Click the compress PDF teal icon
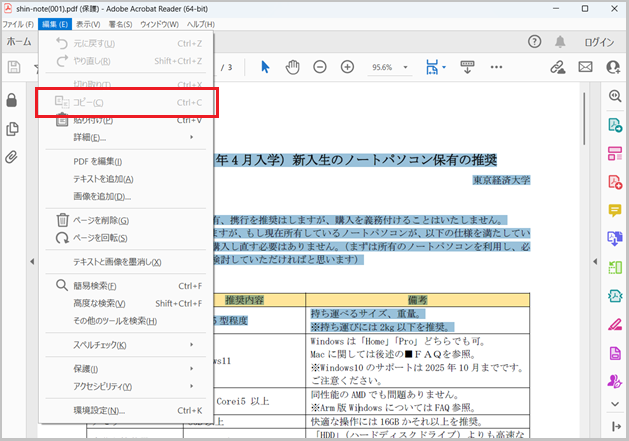 click(x=615, y=296)
